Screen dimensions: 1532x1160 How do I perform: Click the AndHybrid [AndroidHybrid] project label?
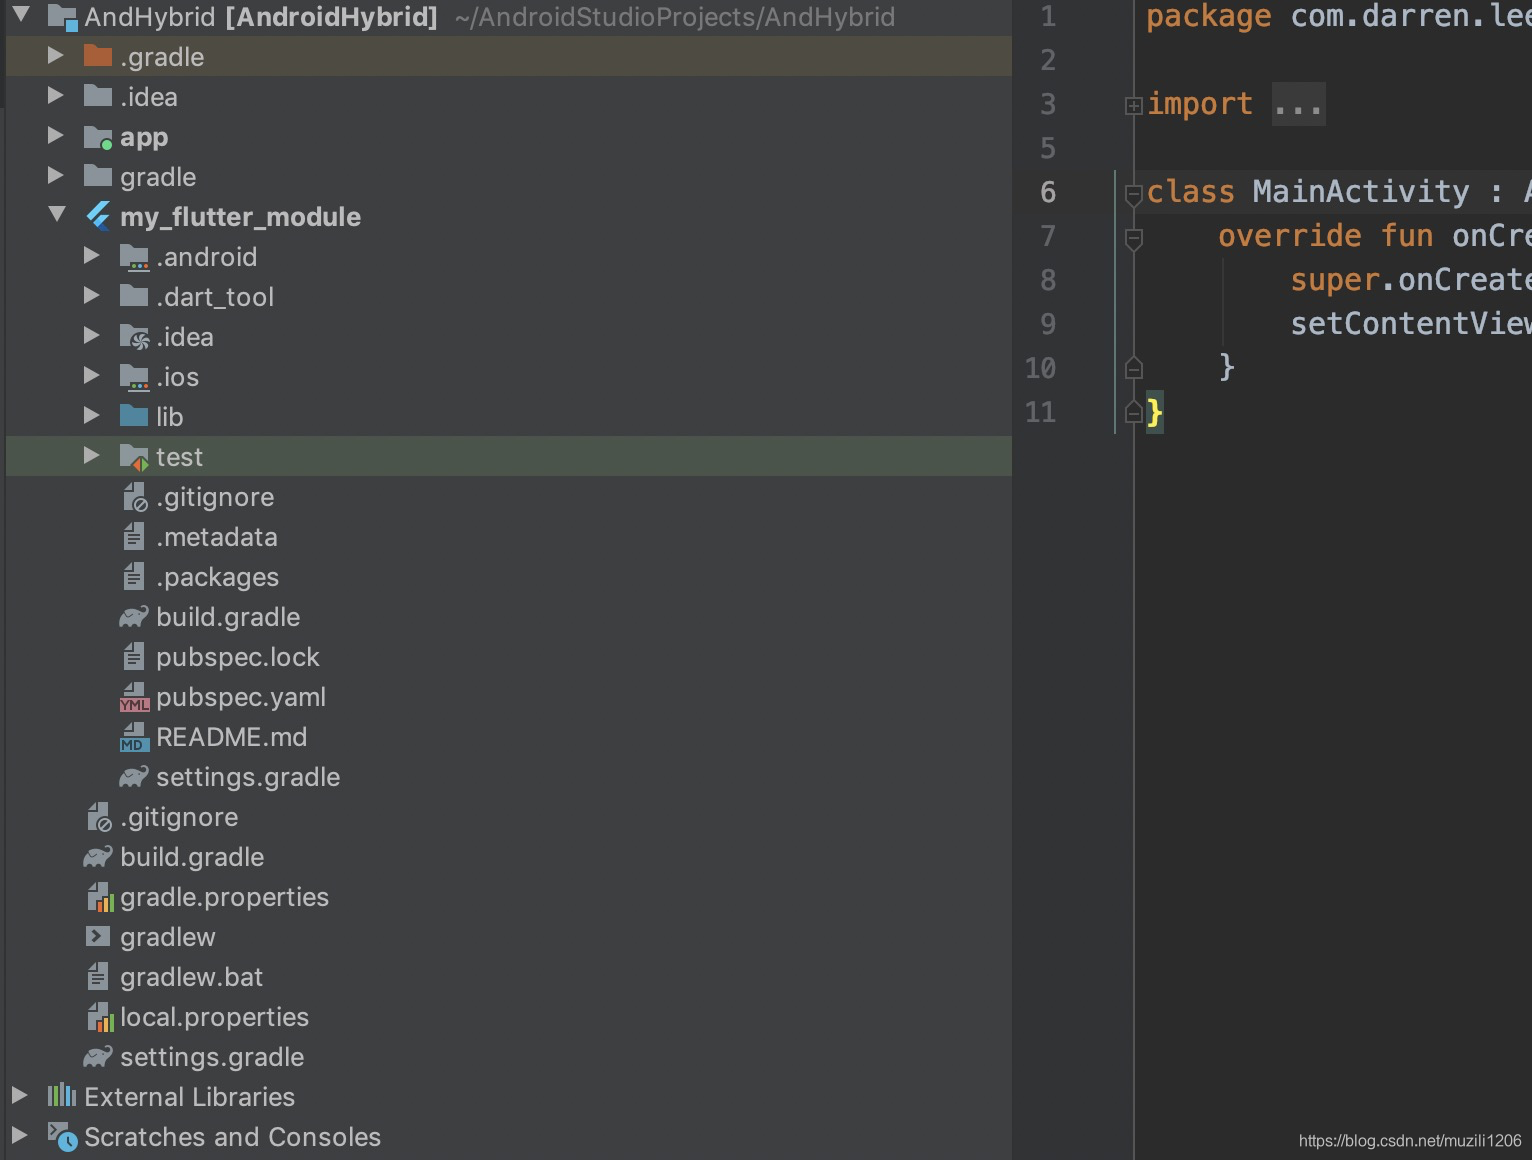[x=261, y=17]
